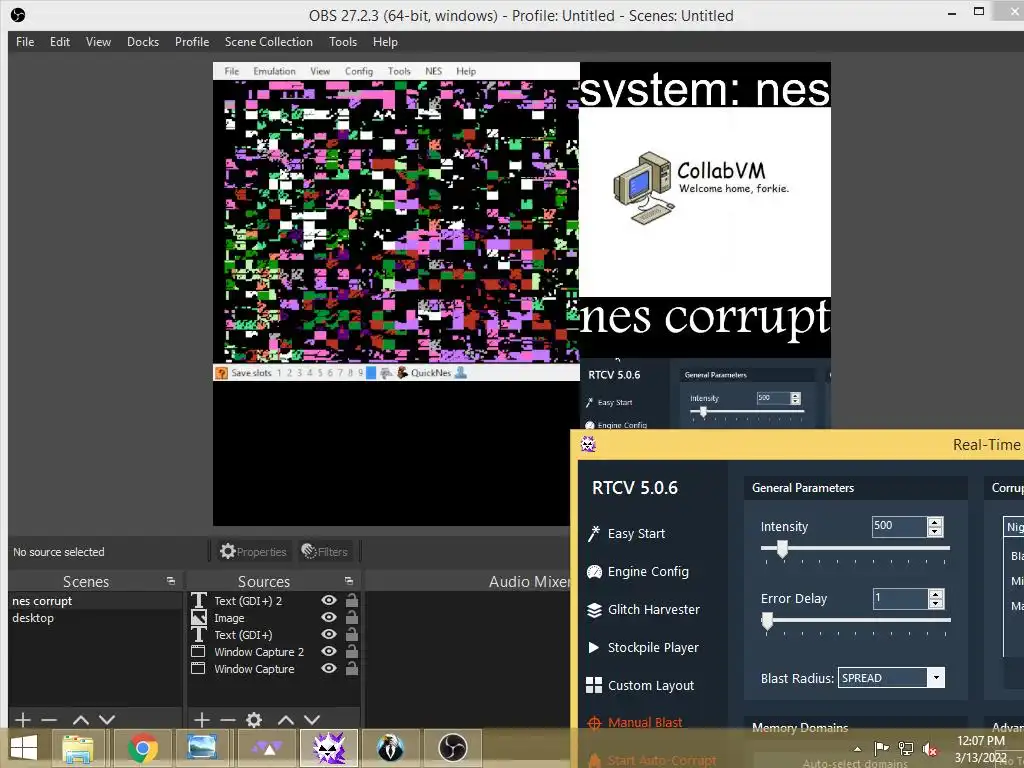Lock the Window Capture 2 source

(351, 651)
